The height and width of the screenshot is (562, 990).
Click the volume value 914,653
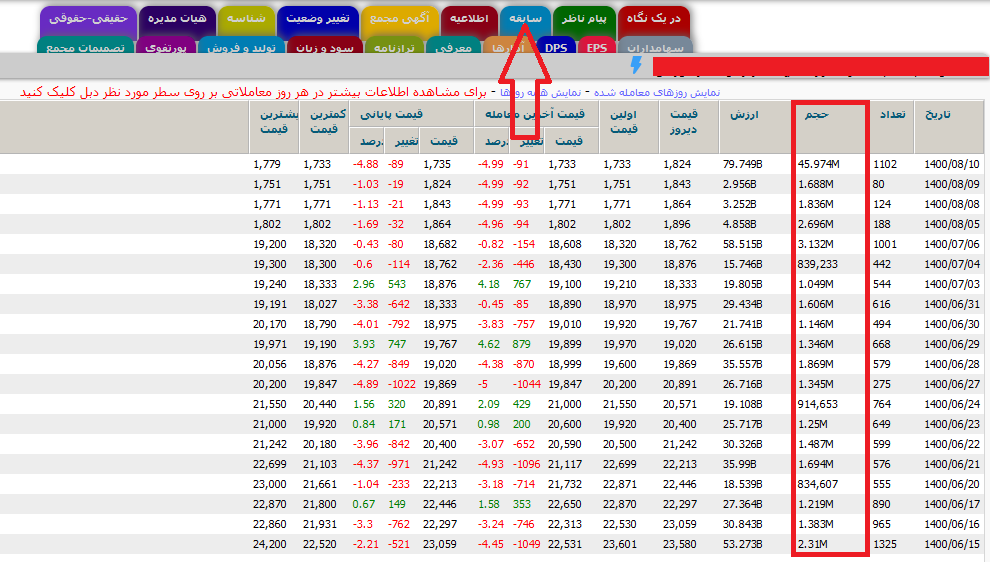[818, 404]
